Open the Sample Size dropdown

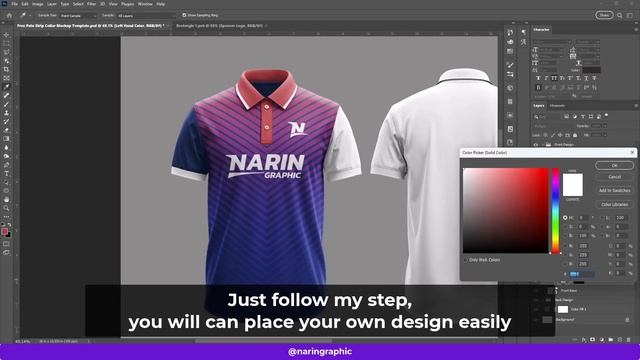[79, 16]
